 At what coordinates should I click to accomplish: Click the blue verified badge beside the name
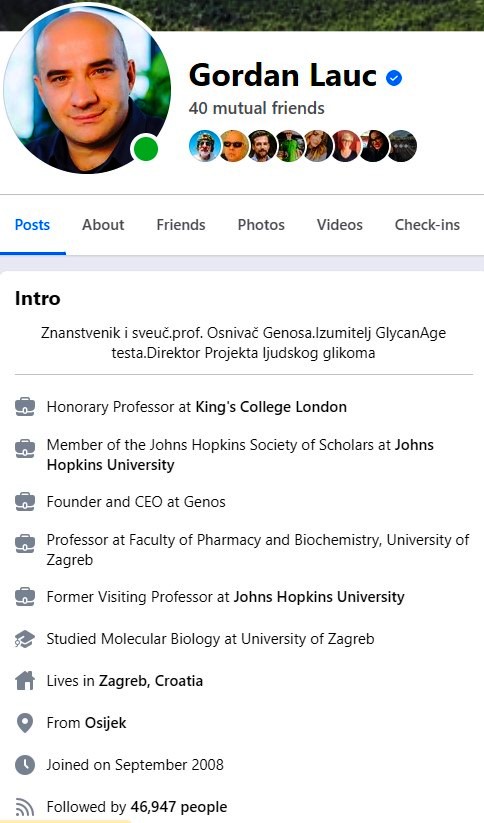394,78
